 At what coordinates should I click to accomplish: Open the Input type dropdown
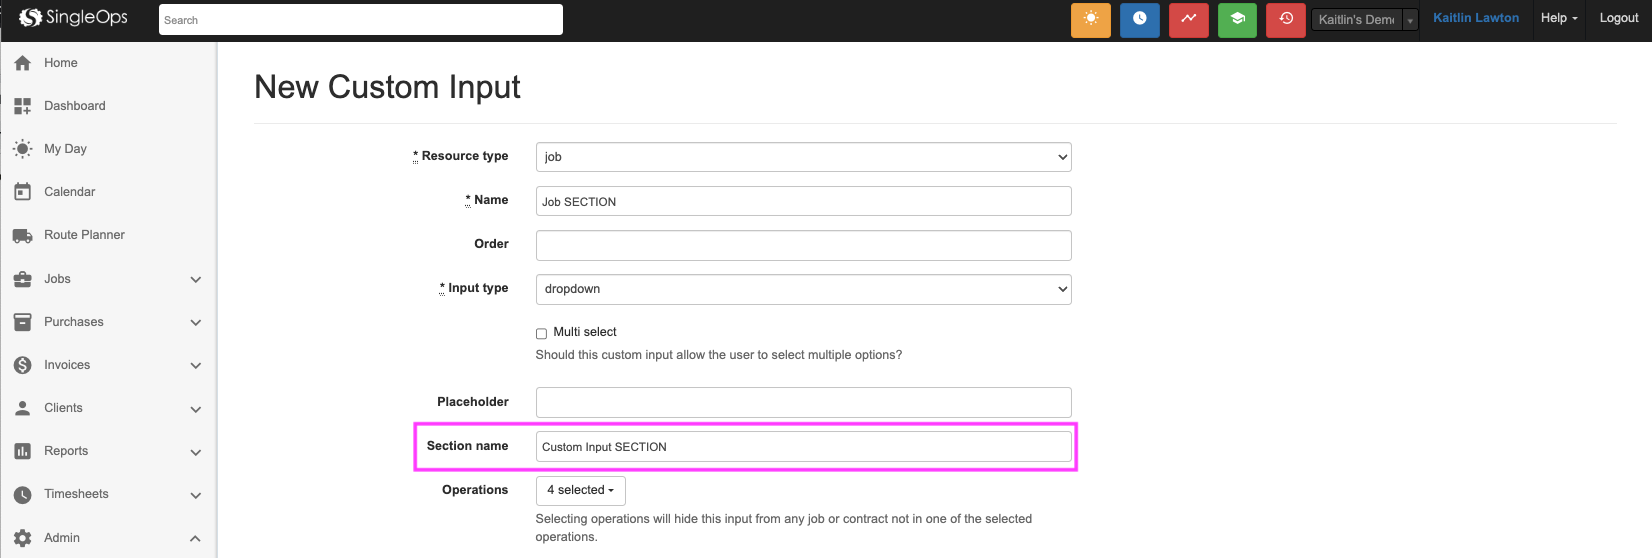point(803,289)
